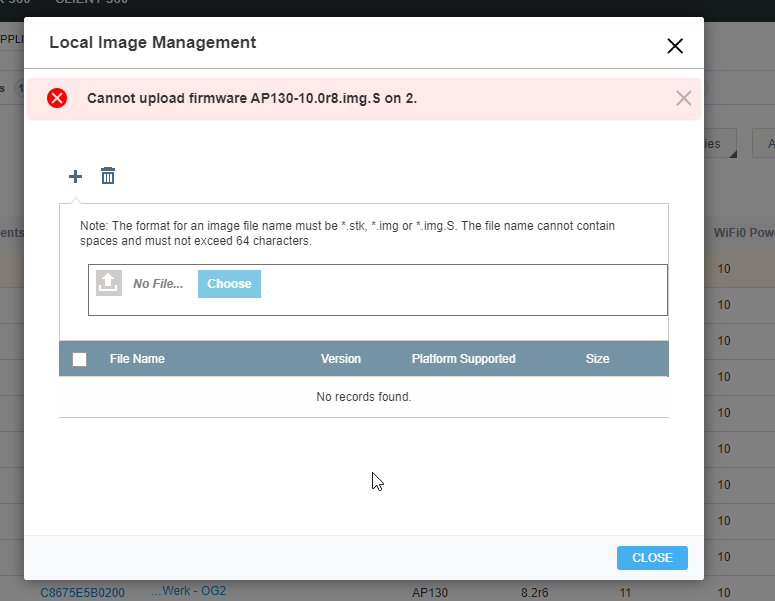
Task: Click the Size column header
Action: click(x=597, y=359)
